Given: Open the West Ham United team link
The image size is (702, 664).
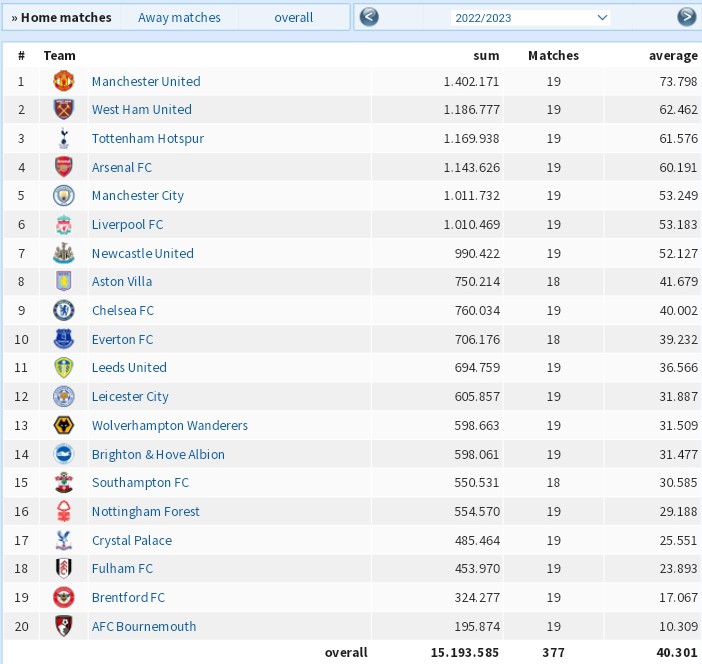Looking at the screenshot, I should (141, 110).
